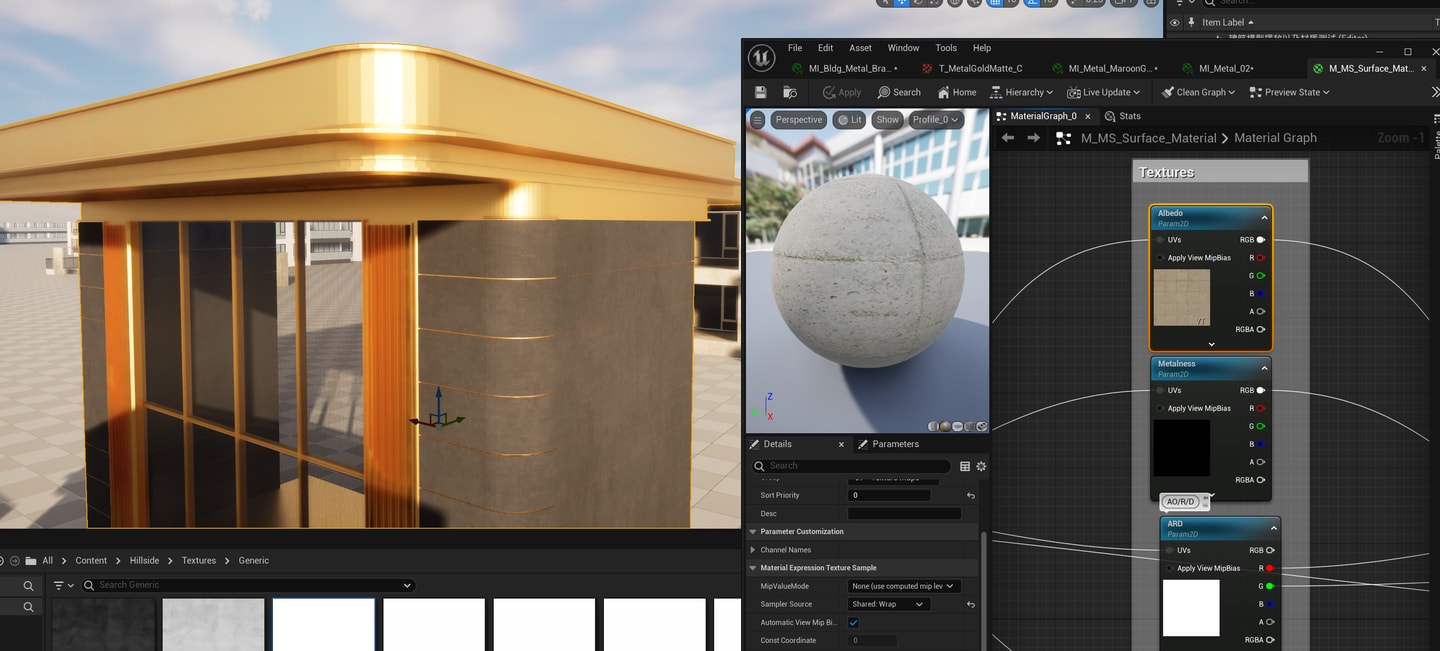Open the Home graph button in toolbar
This screenshot has height=651, width=1440.
click(957, 92)
